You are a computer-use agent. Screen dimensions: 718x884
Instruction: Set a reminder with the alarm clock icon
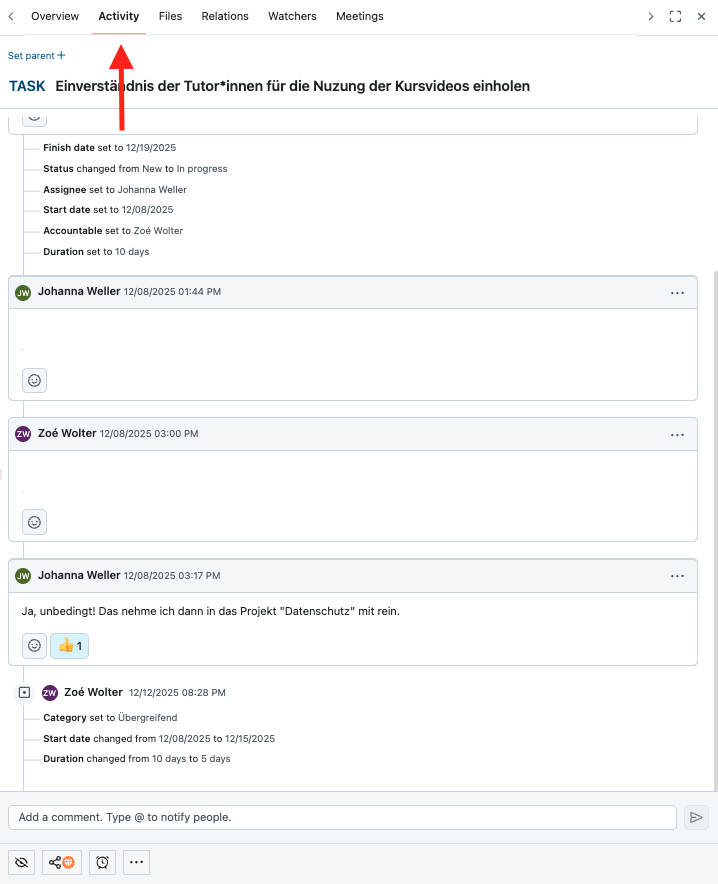(x=102, y=862)
